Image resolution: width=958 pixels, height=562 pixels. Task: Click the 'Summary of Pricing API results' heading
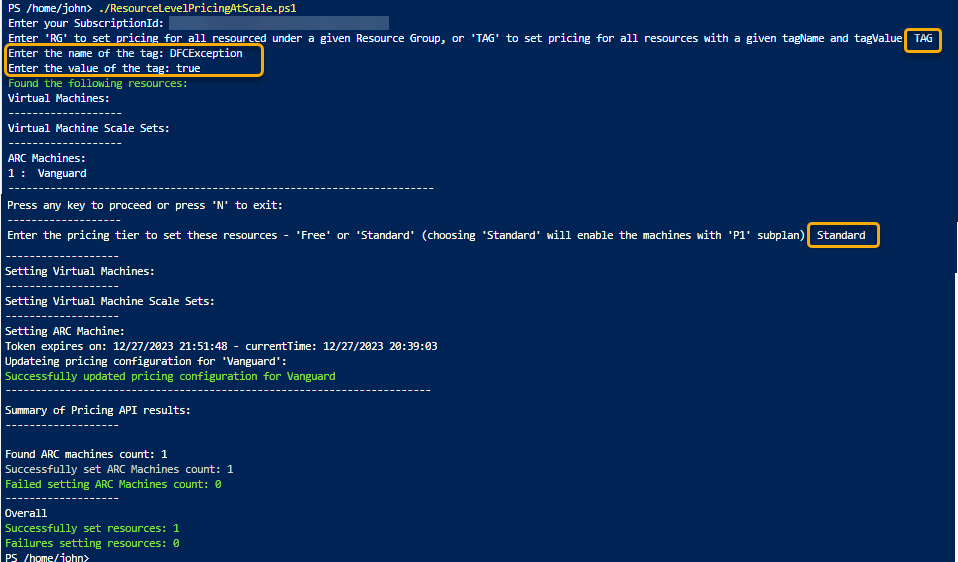(98, 410)
